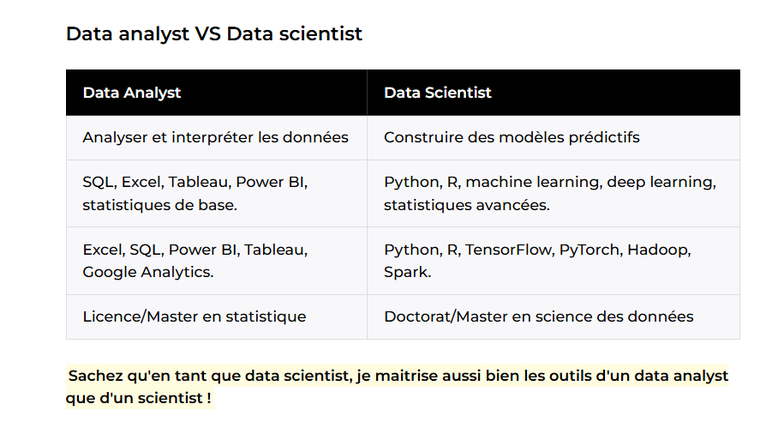This screenshot has height=422, width=760.
Task: Click the 'Licence/Master en statistique' cell
Action: 217,317
